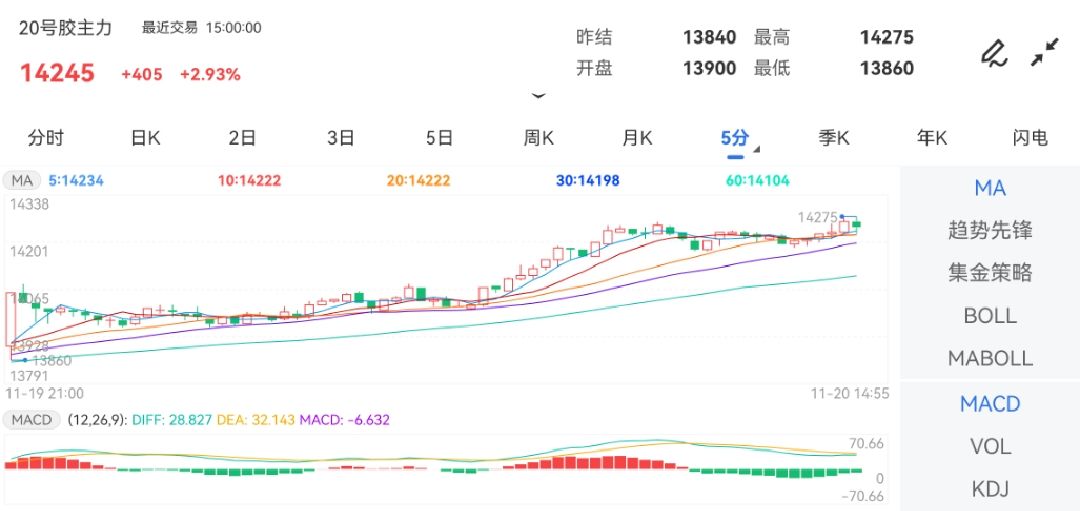Select KDJ sub-indicator
This screenshot has width=1080, height=511.
(990, 490)
